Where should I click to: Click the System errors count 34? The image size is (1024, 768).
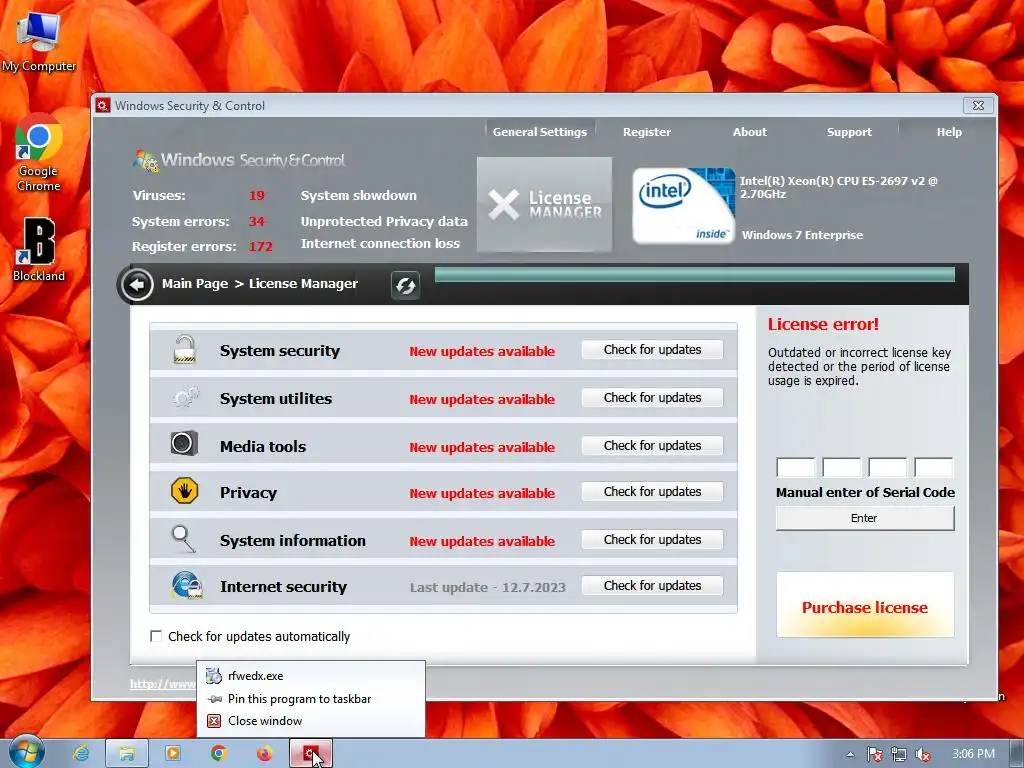point(256,221)
